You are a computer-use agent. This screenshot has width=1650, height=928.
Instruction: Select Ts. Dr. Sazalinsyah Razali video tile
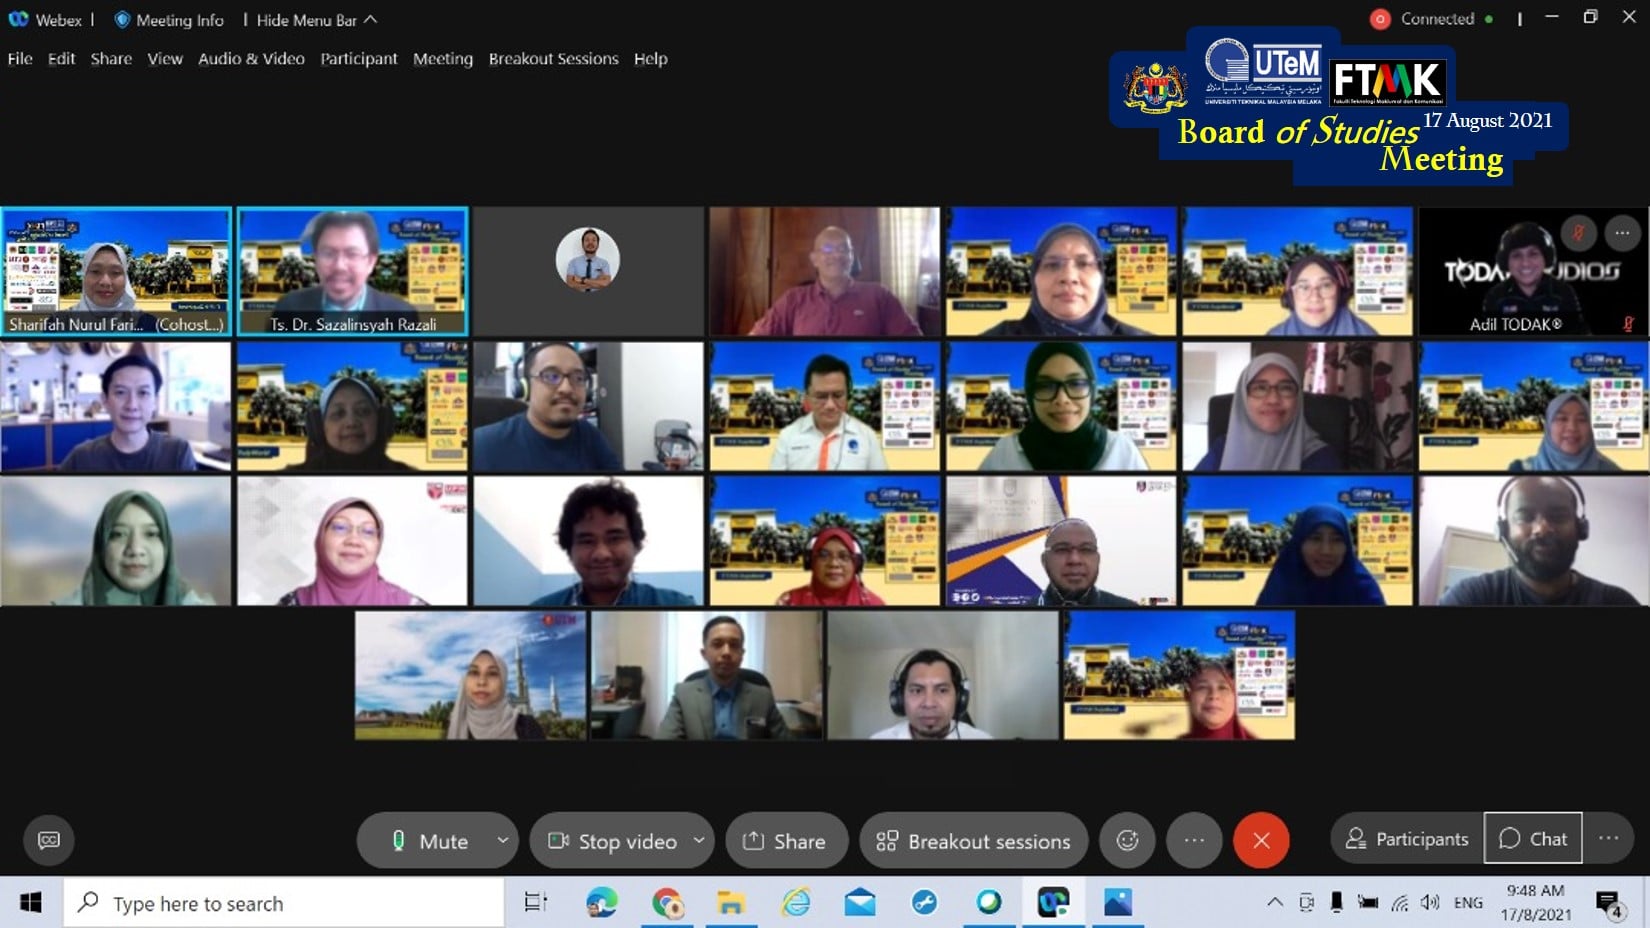pos(352,270)
